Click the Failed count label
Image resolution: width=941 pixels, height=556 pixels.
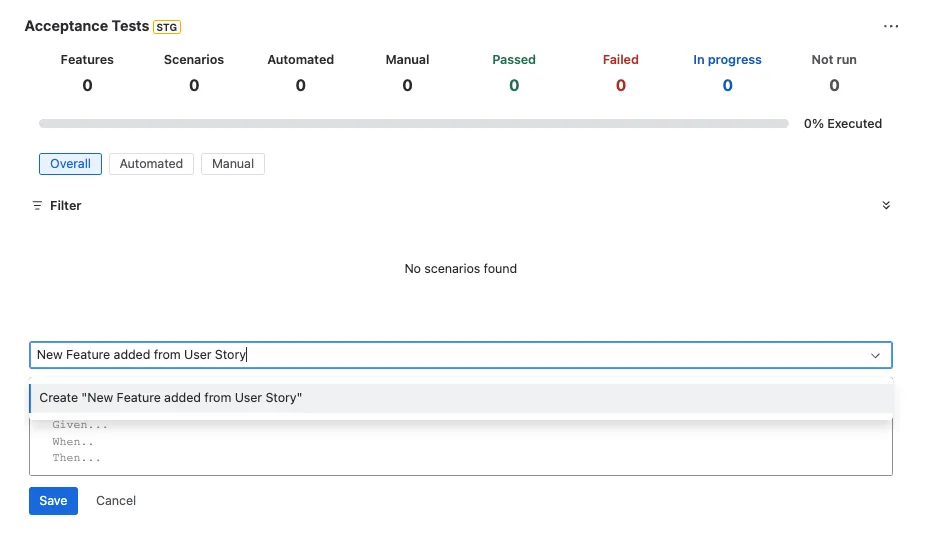click(621, 60)
